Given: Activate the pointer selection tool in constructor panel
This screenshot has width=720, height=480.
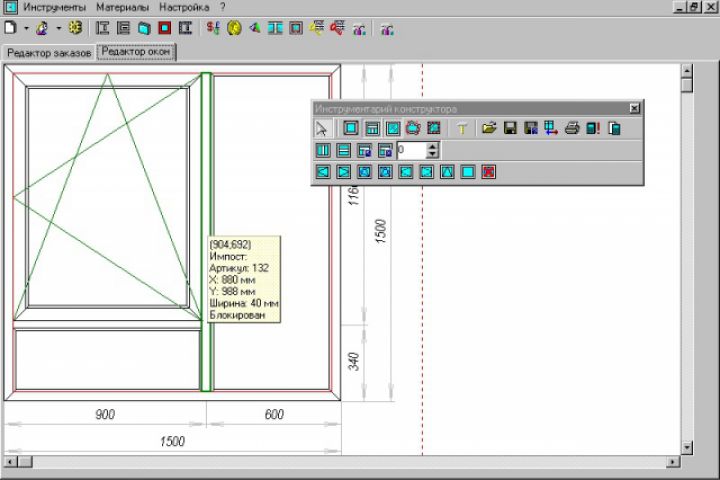Looking at the screenshot, I should (322, 128).
